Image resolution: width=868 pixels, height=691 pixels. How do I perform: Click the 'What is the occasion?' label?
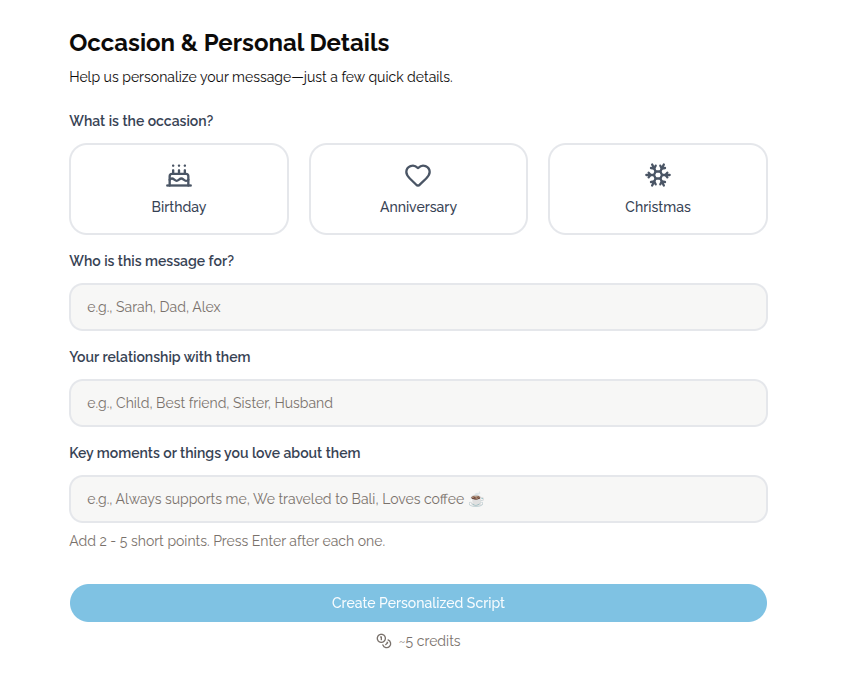(x=141, y=121)
